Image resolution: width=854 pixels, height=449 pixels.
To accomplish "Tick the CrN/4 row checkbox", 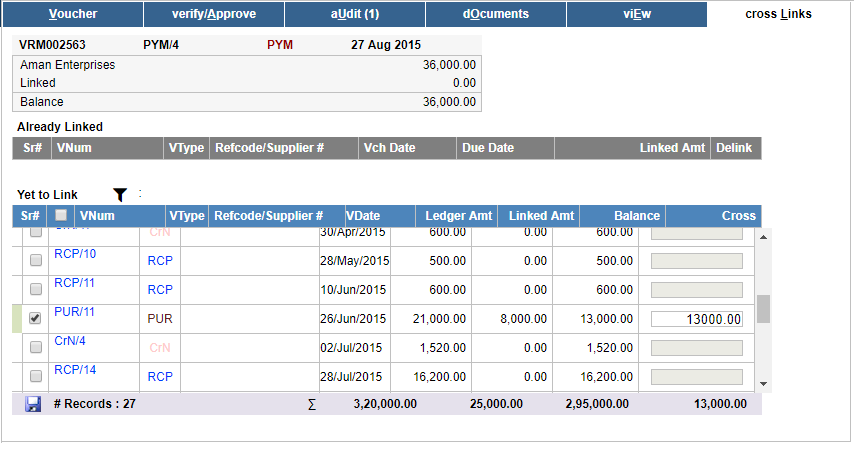I will click(x=35, y=347).
